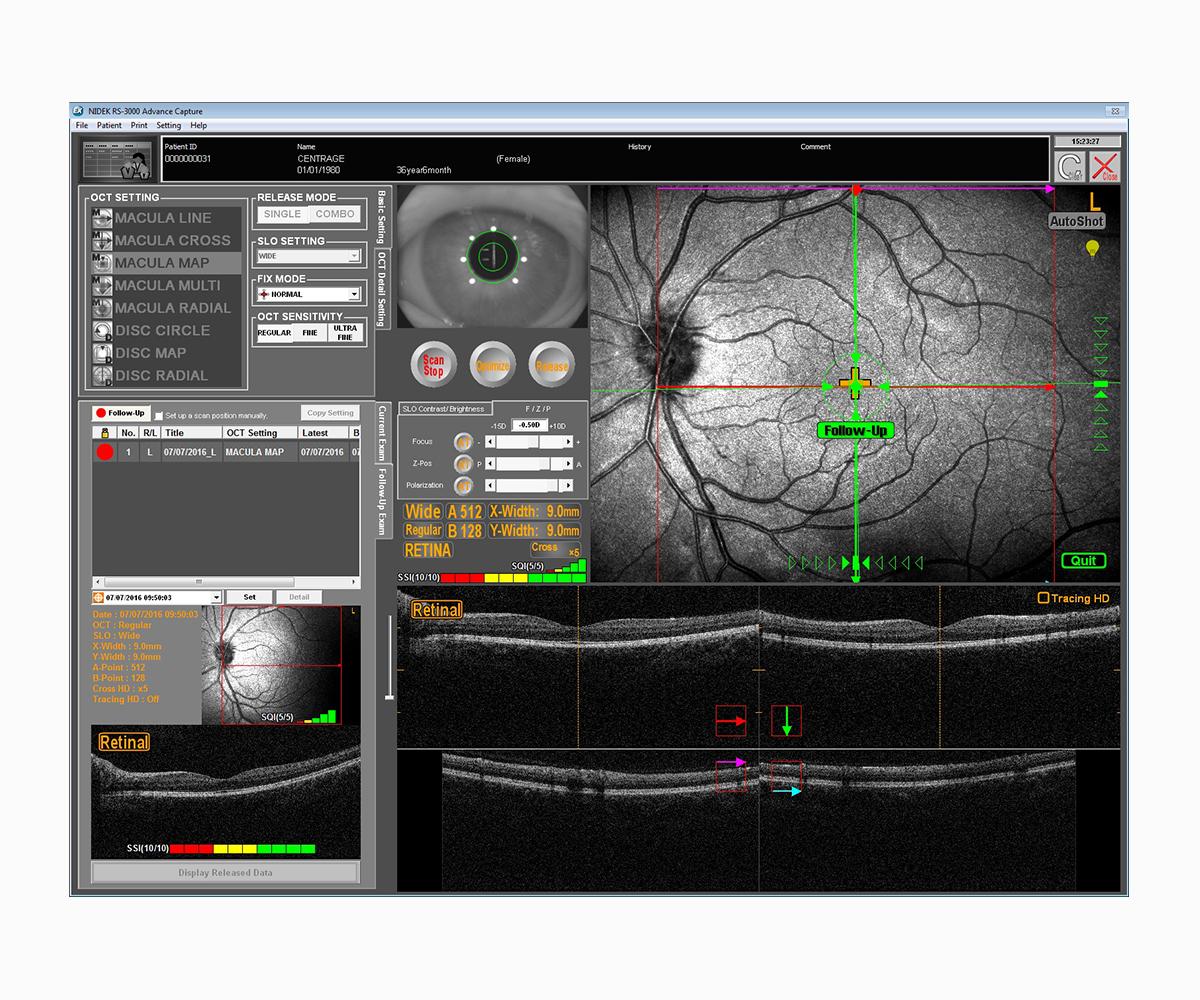Click the Set button
Image resolution: width=1200 pixels, height=1000 pixels.
tap(249, 597)
